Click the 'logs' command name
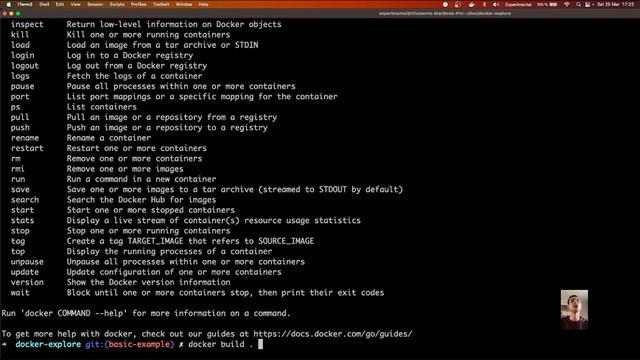640x360 pixels. point(20,76)
